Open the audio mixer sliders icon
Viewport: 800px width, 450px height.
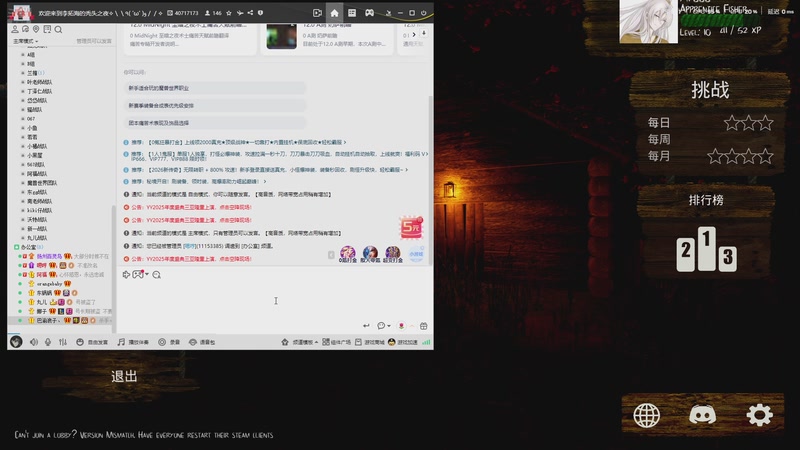coord(63,342)
